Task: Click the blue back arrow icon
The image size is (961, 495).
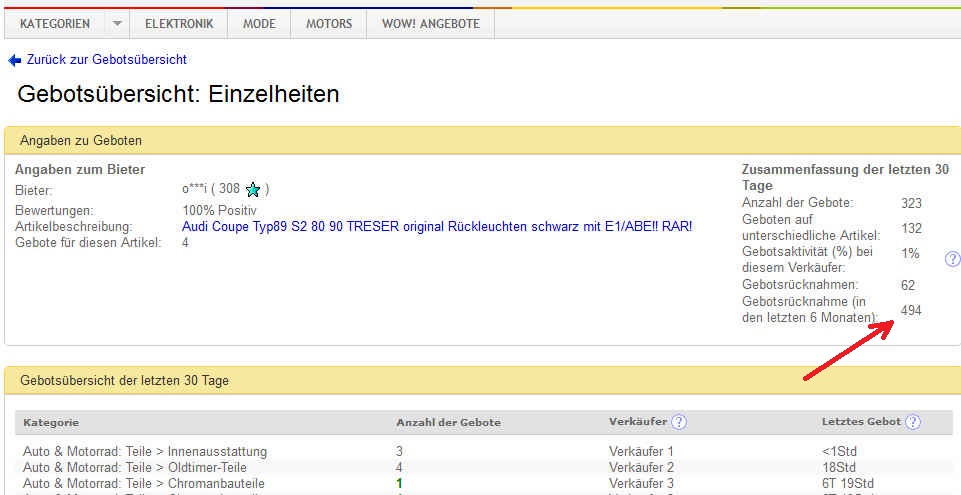Action: pyautogui.click(x=14, y=60)
